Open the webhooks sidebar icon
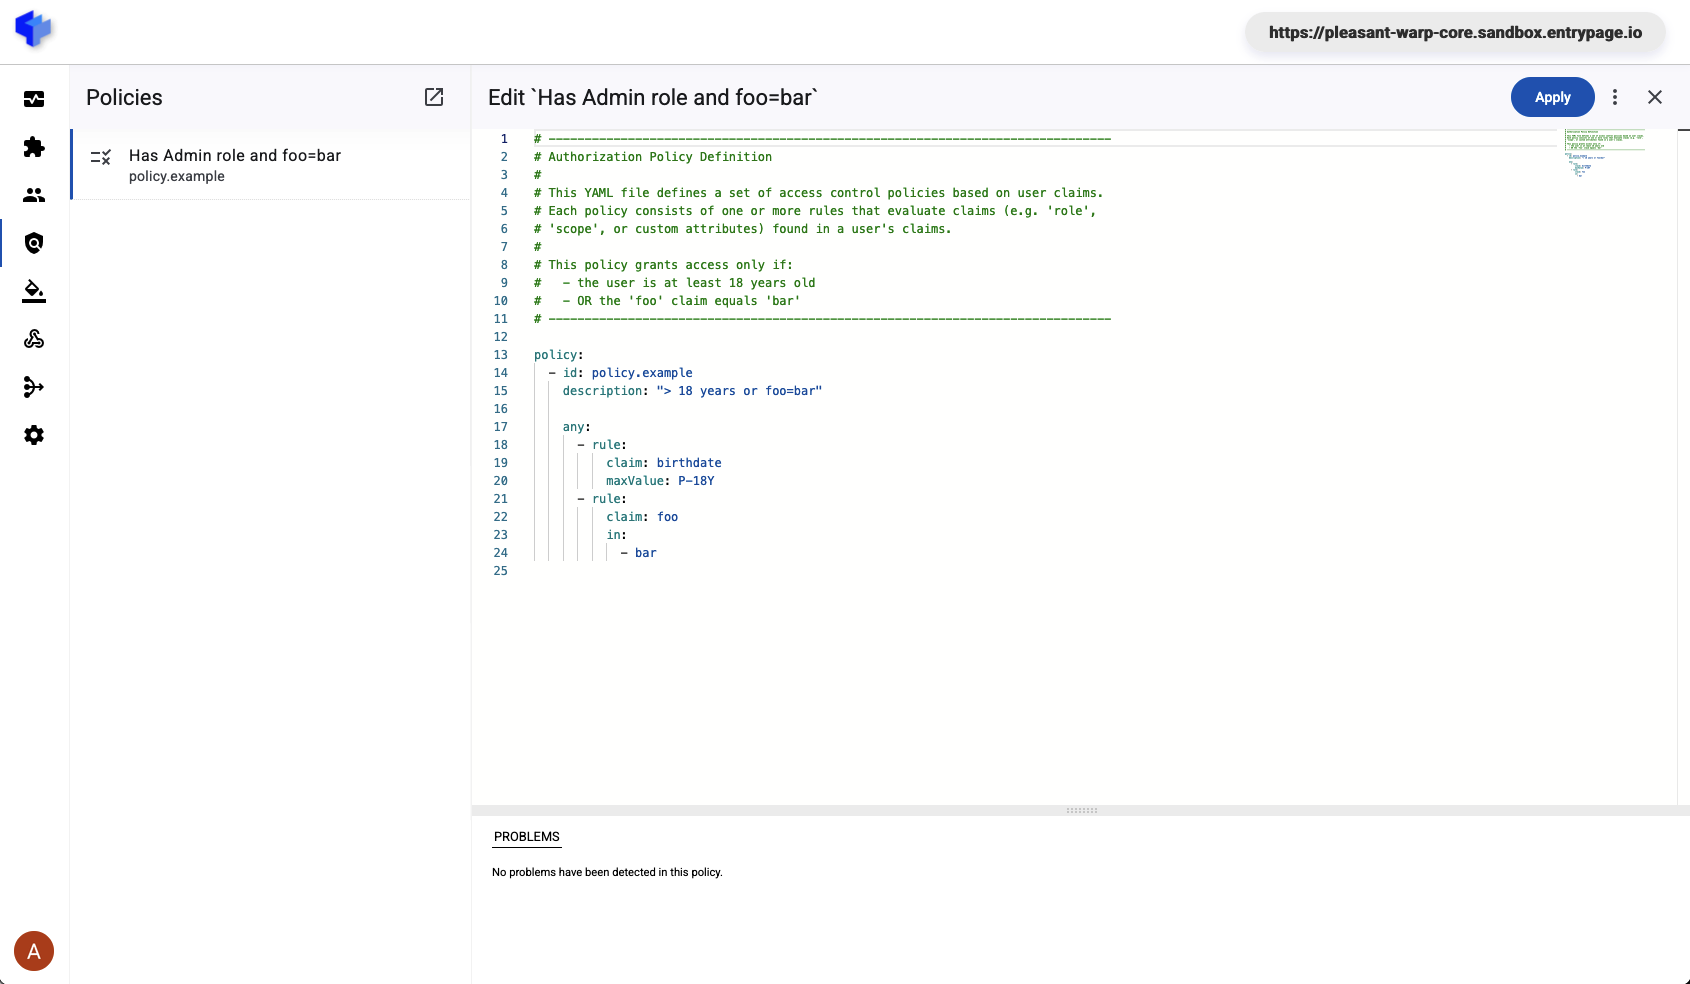The height and width of the screenshot is (984, 1690). coord(34,339)
